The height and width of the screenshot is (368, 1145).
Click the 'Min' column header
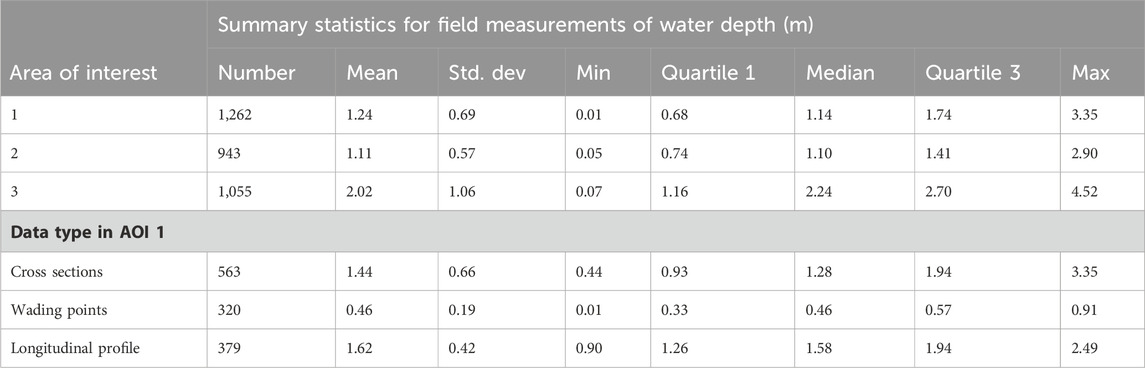click(x=592, y=73)
